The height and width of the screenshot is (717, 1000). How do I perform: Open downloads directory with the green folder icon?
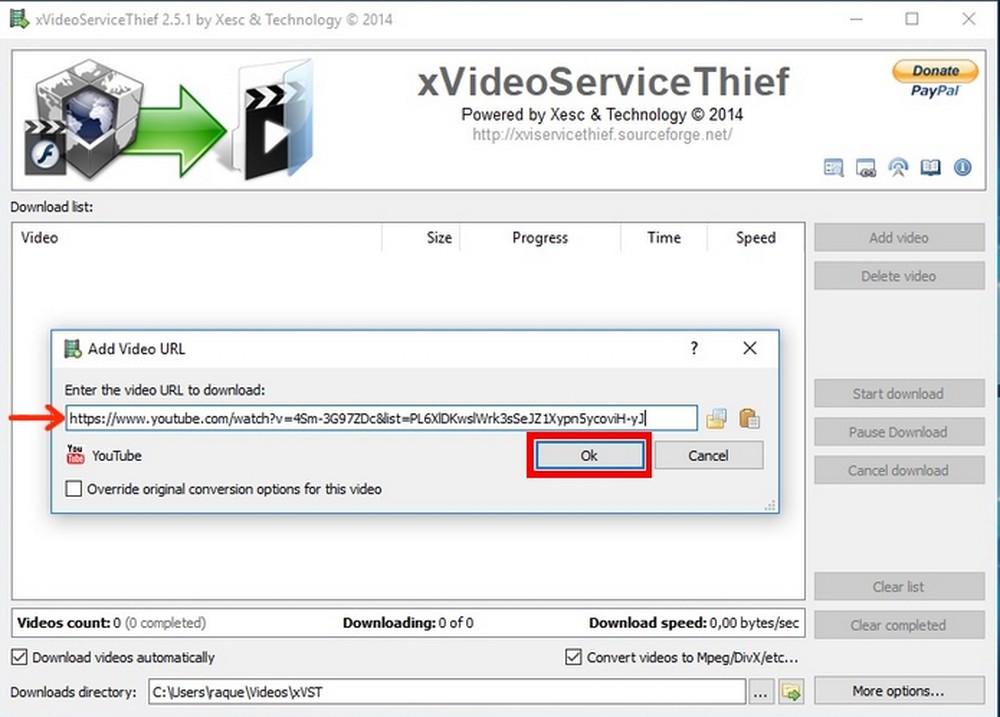pyautogui.click(x=791, y=691)
